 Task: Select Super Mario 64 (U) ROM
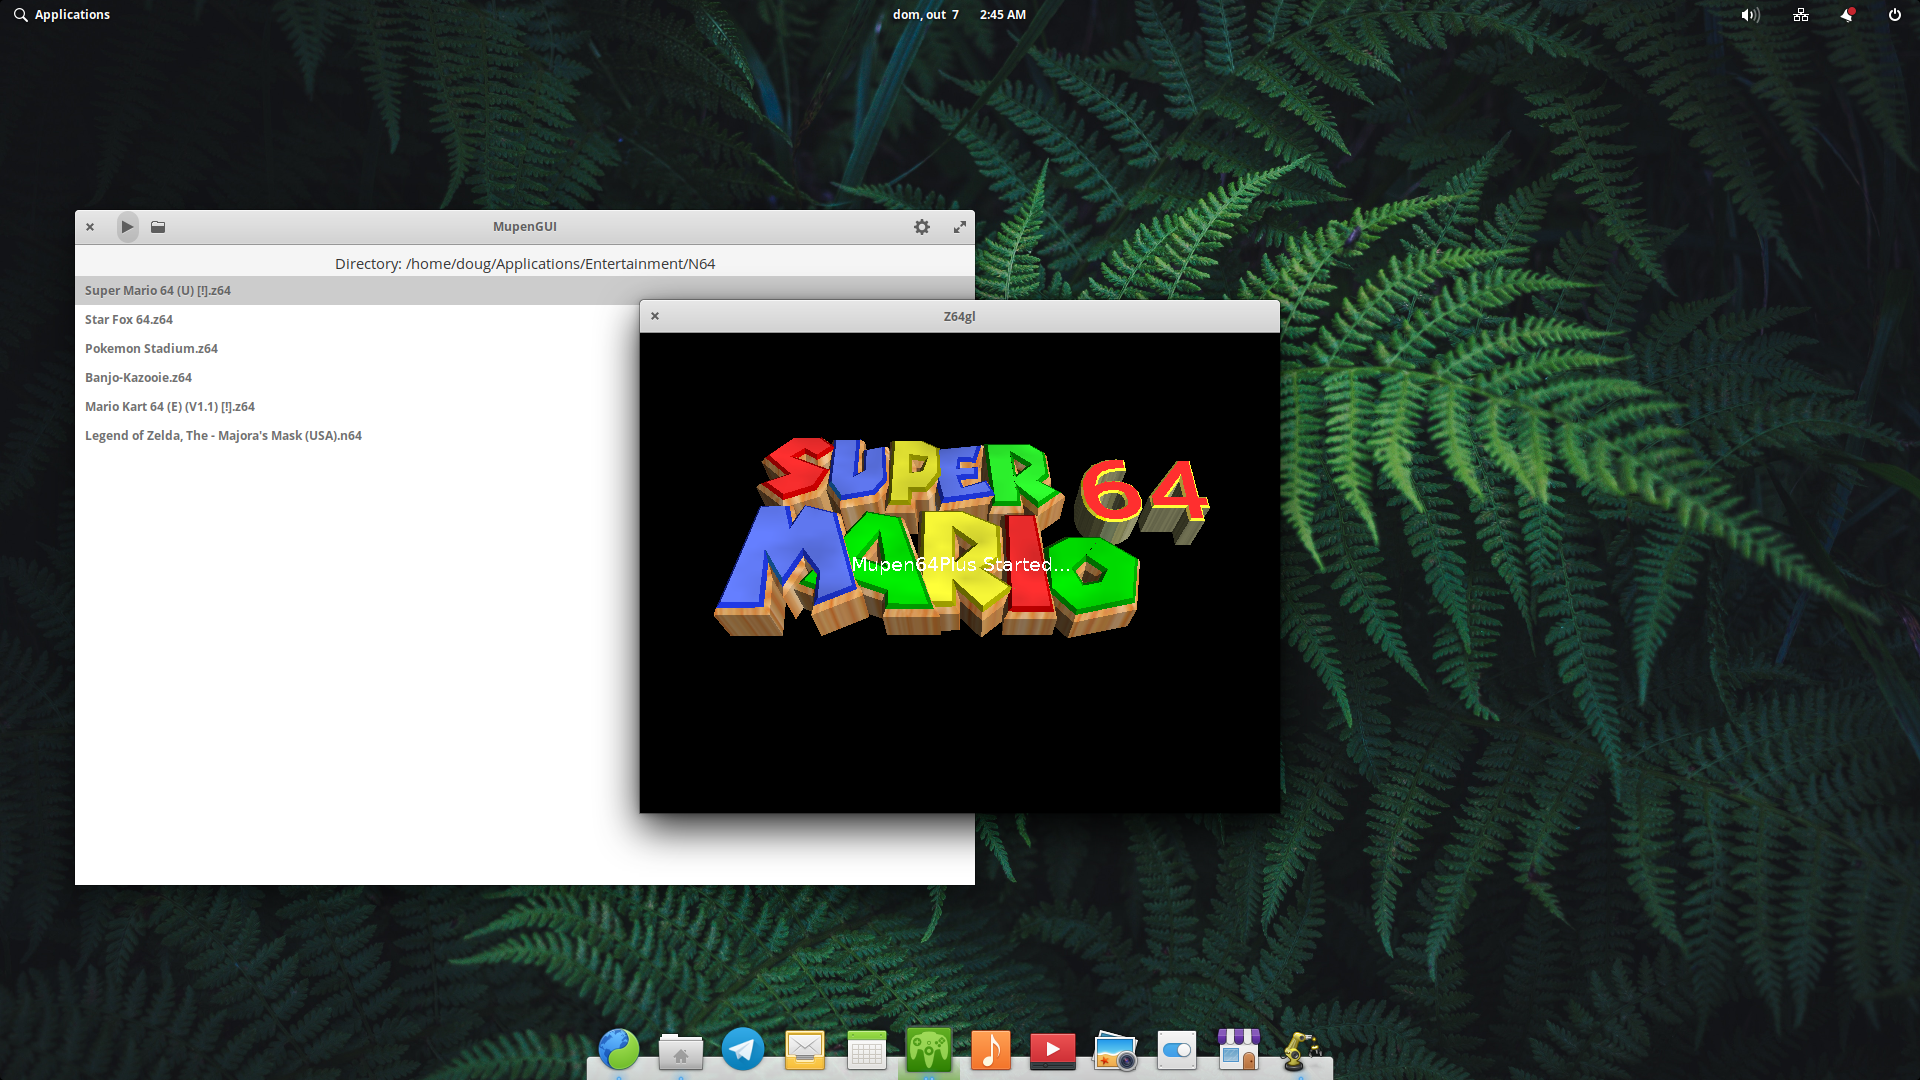(x=158, y=291)
